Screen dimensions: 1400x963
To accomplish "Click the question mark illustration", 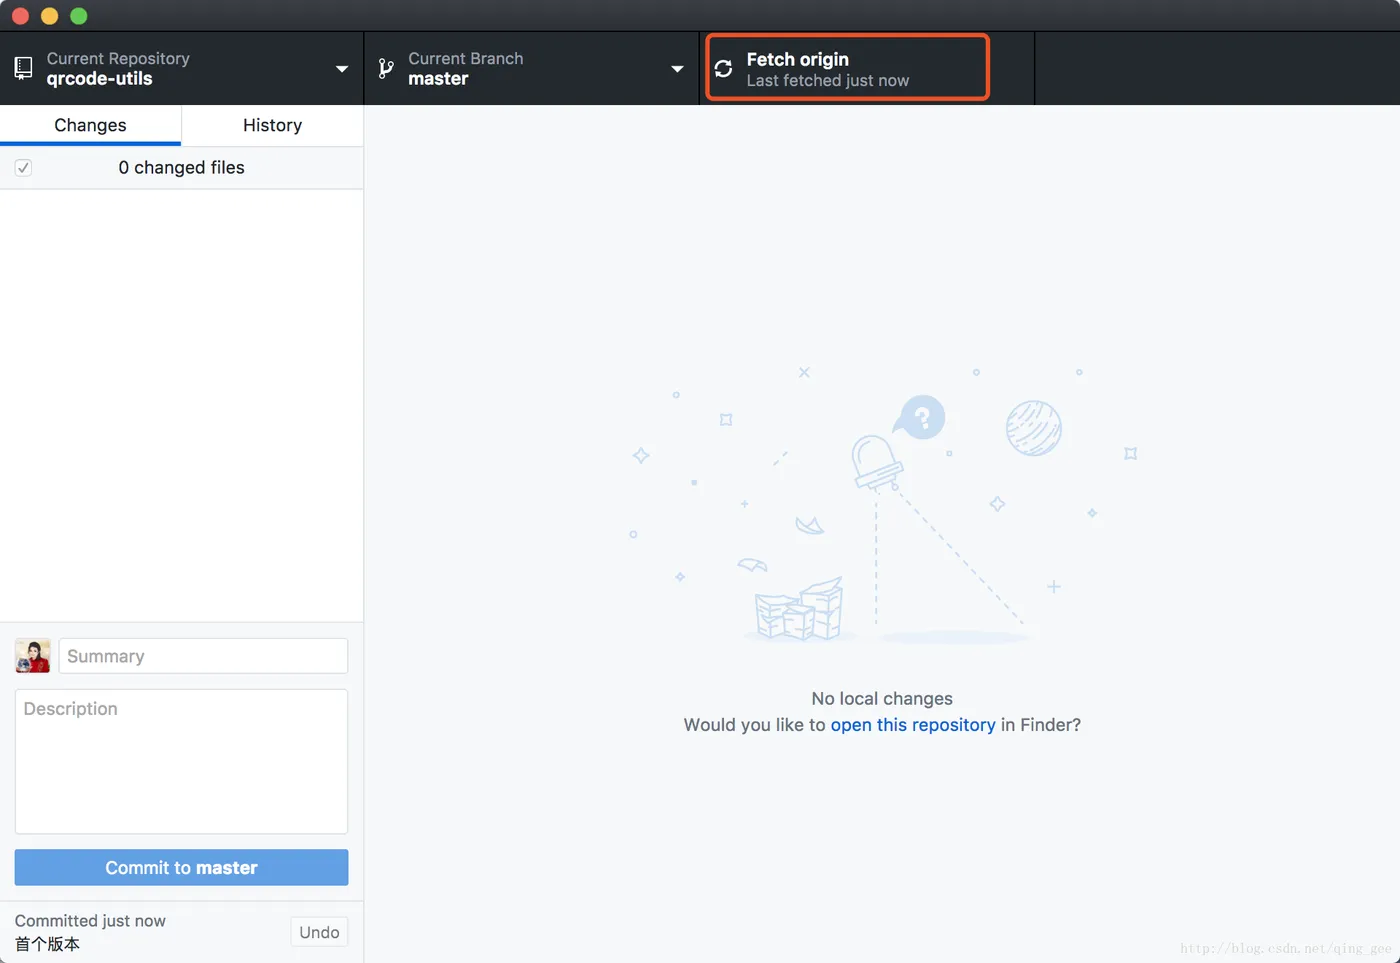I will tap(922, 417).
